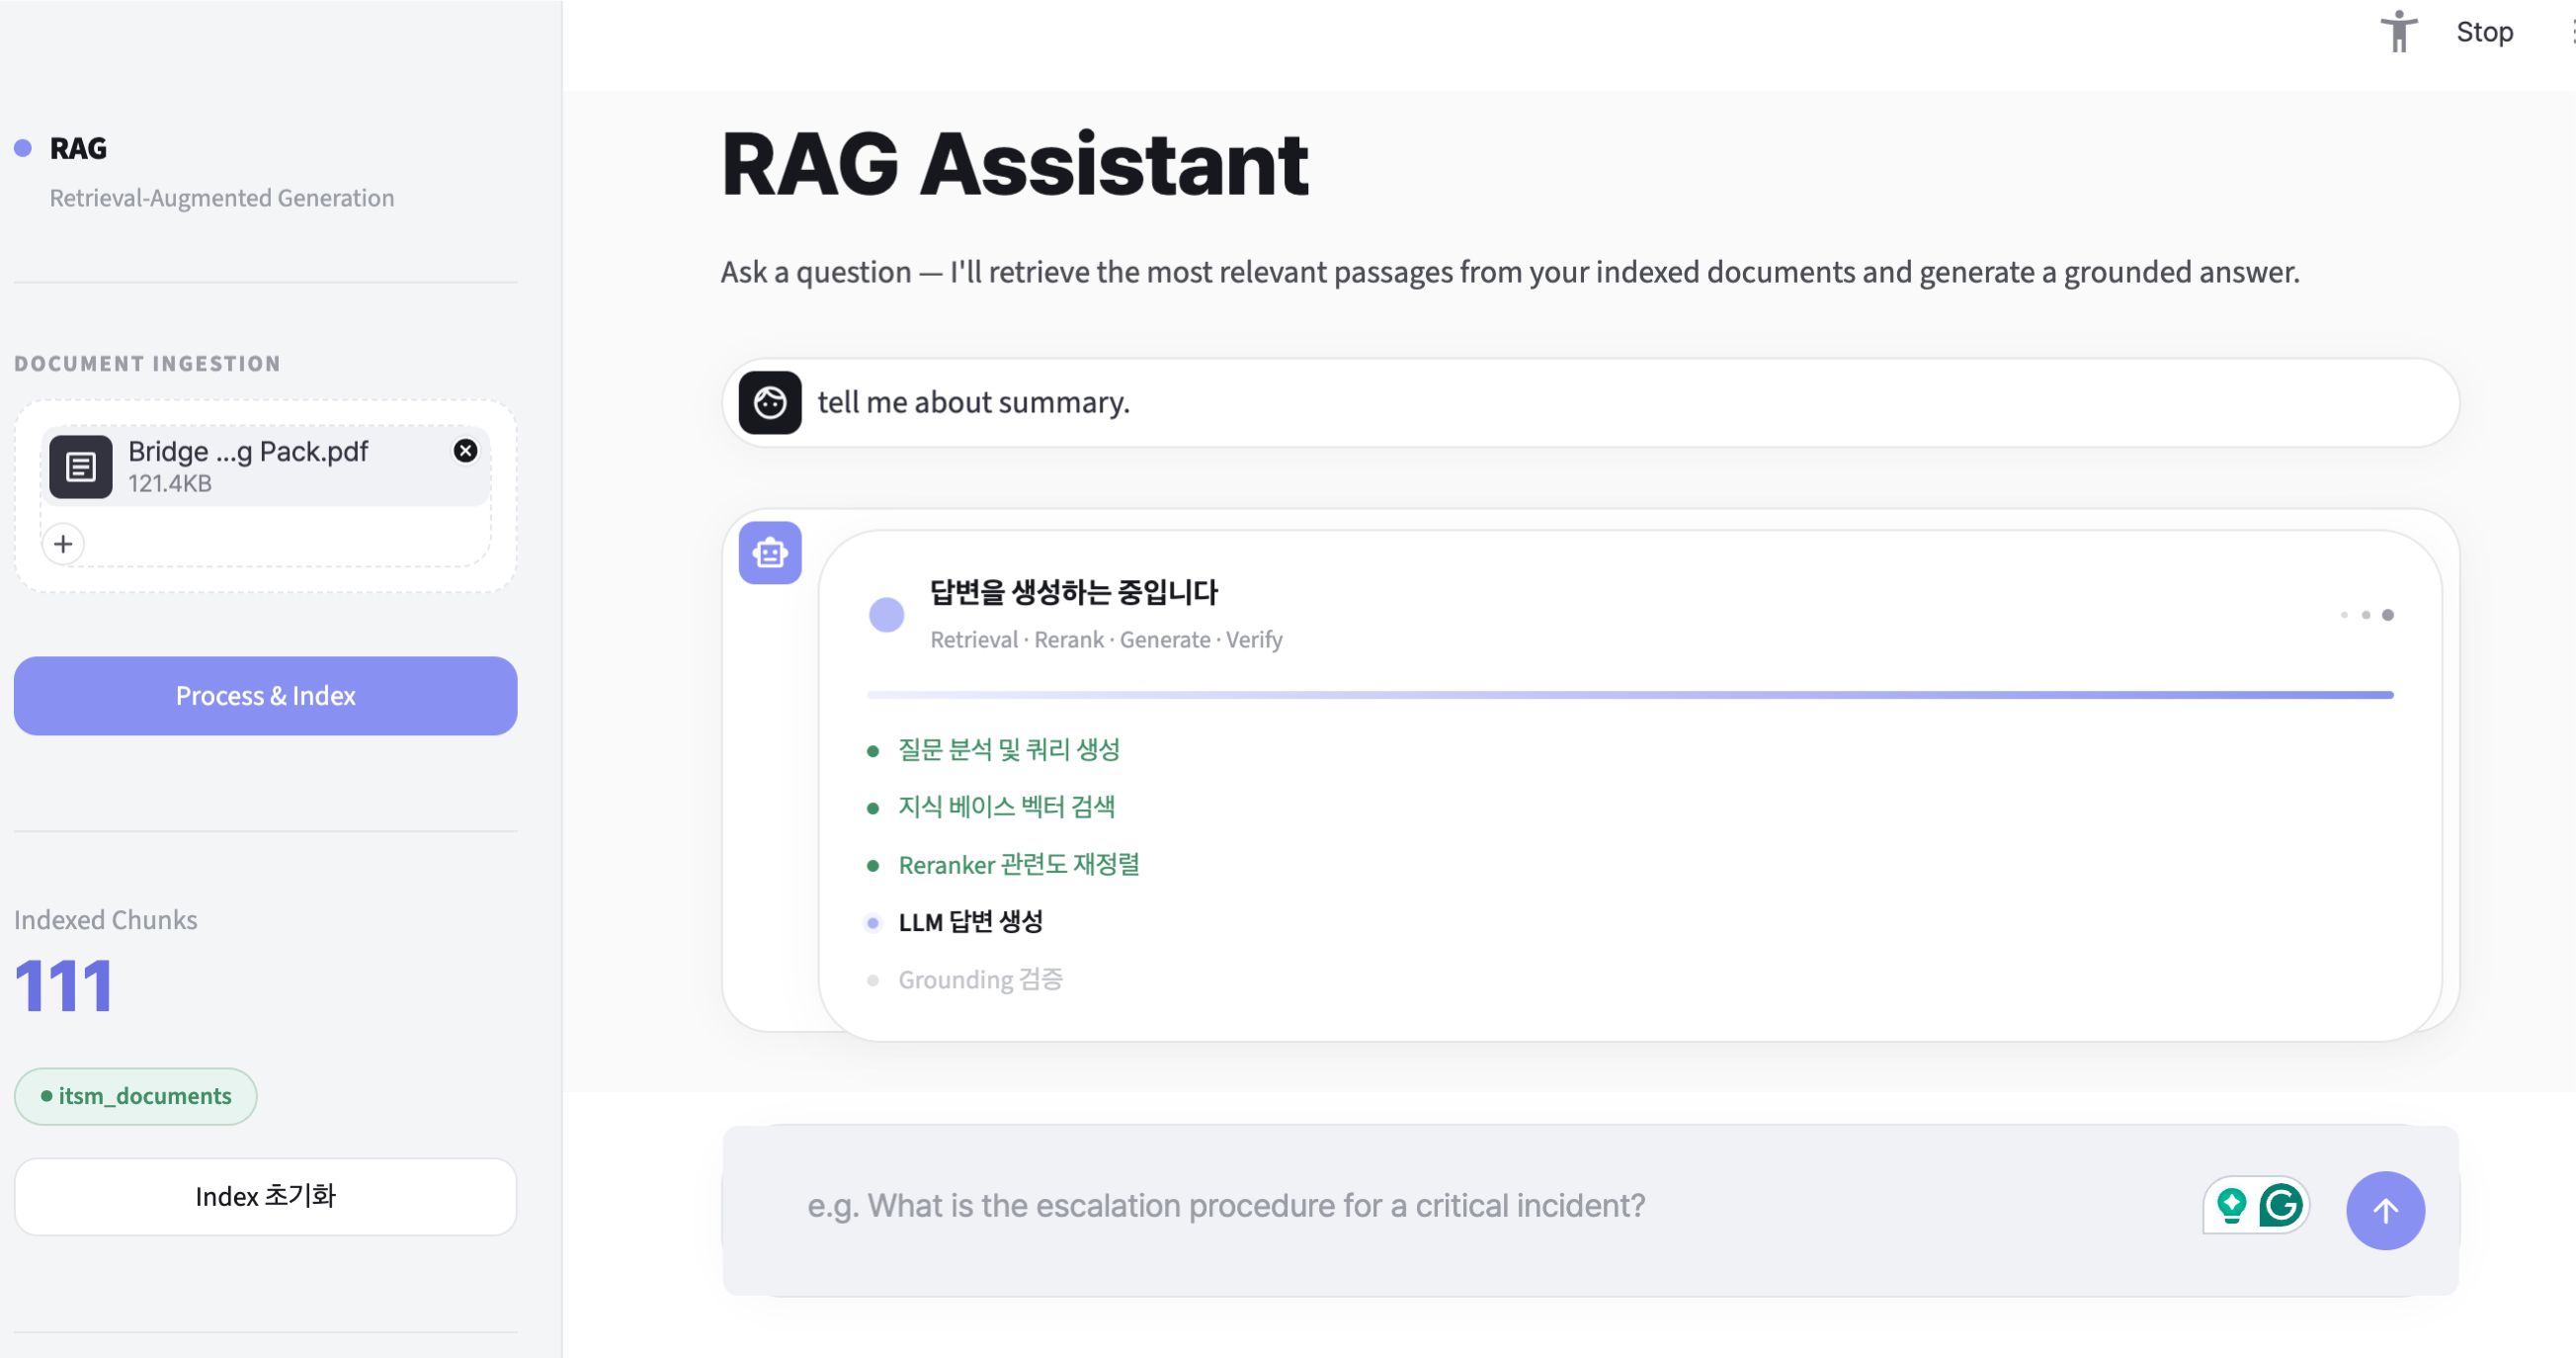Click the user avatar beside the query

770,403
